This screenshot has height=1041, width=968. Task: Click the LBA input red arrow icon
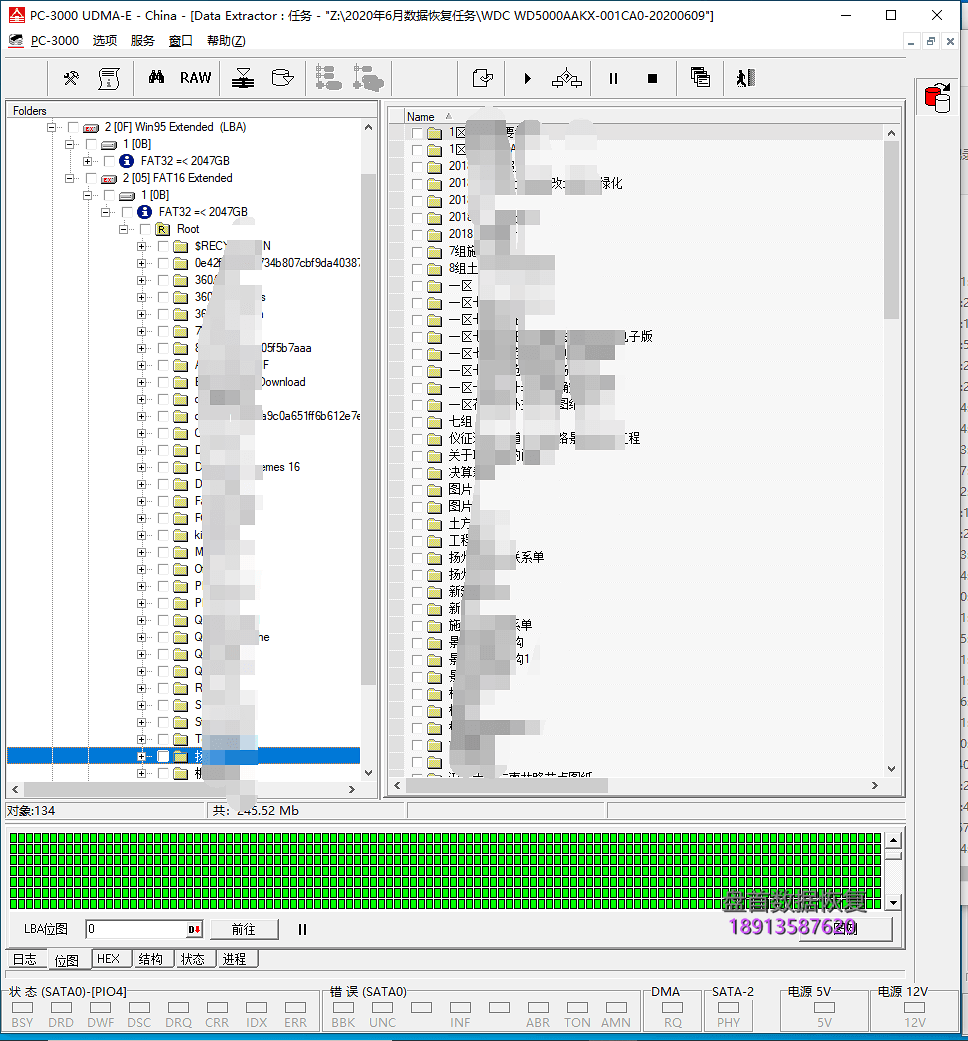coord(194,929)
